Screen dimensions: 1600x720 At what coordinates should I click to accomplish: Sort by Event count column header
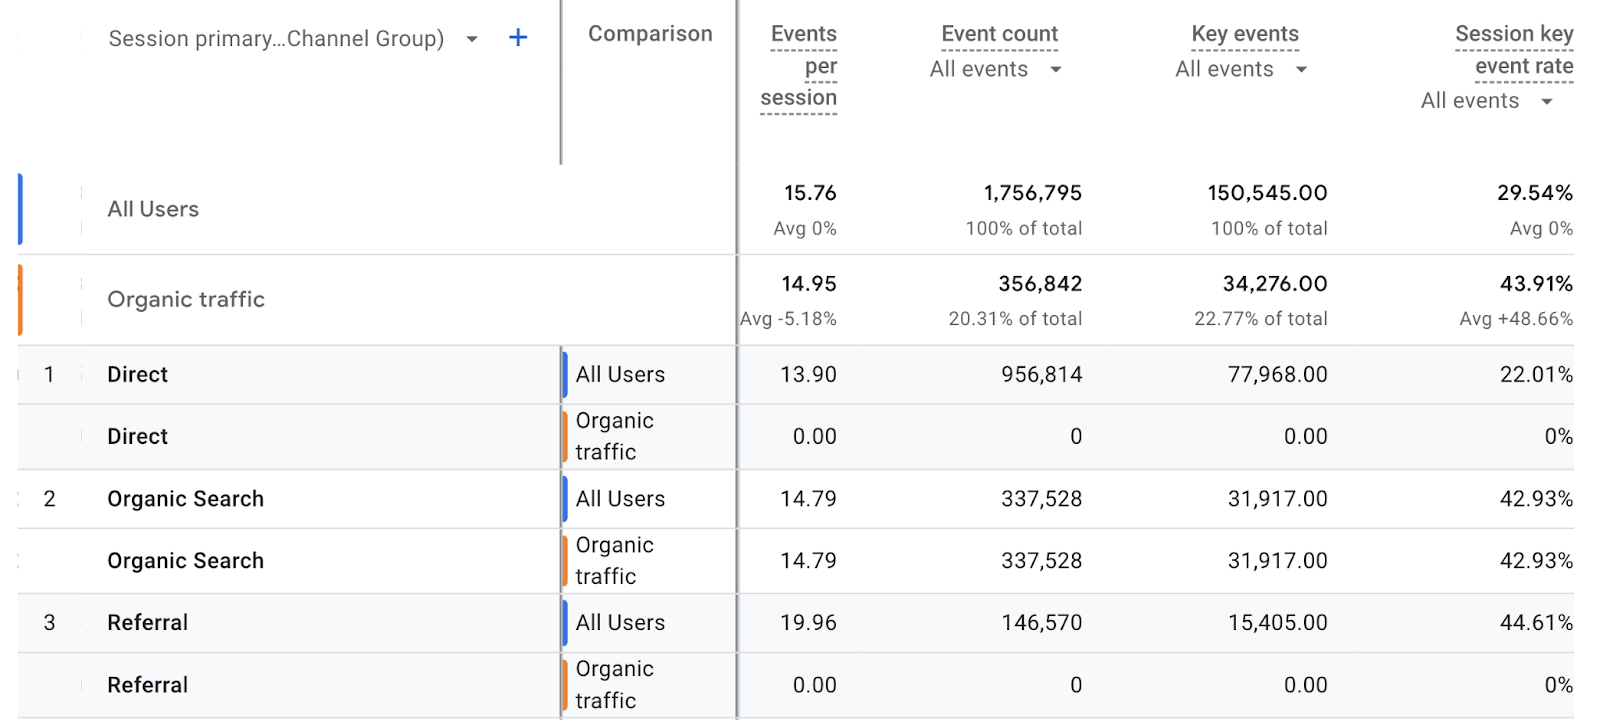point(999,34)
